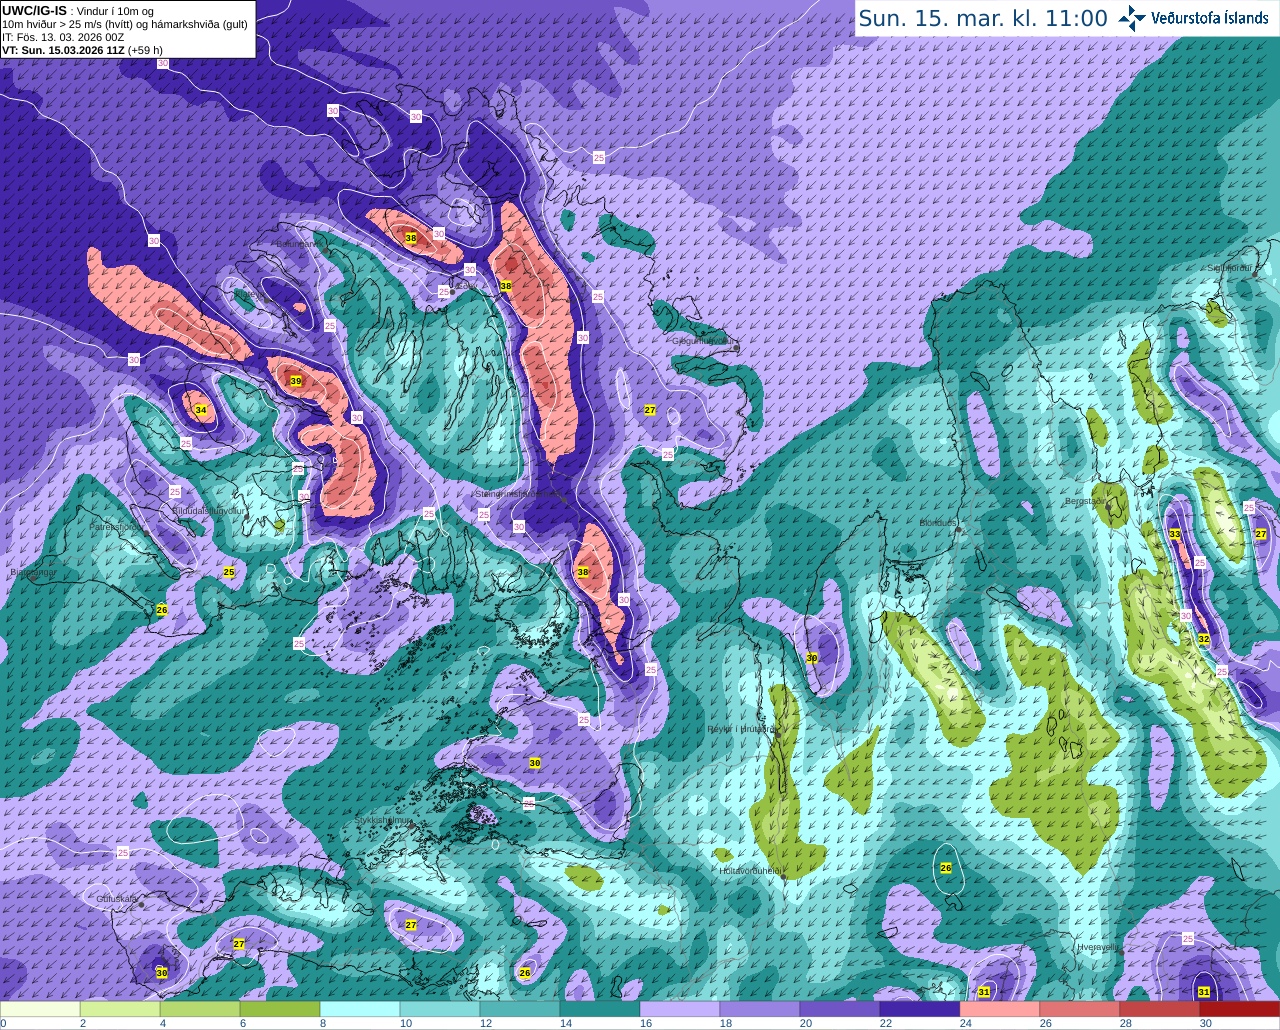1280x1030 pixels.
Task: Click yellow 30 marker near Reykir í Hrútafirði
Action: point(812,658)
